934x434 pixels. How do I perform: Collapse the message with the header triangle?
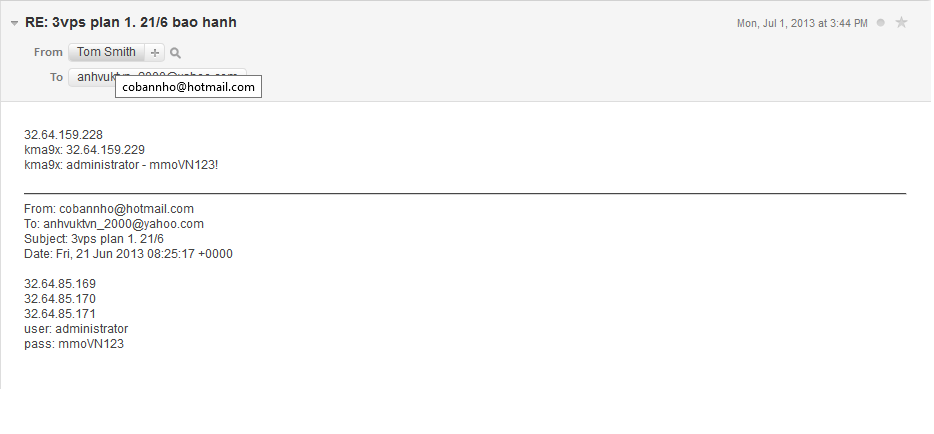[x=14, y=23]
